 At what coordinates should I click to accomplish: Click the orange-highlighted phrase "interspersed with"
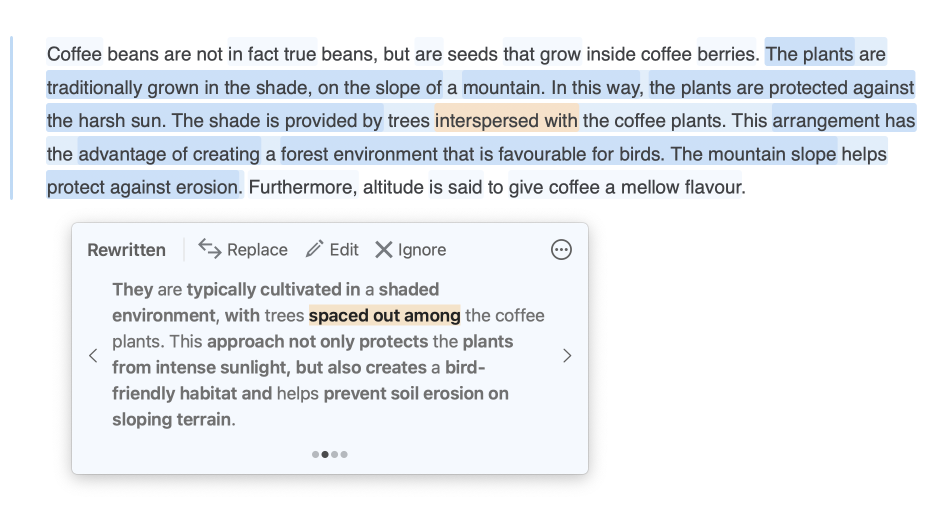point(506,121)
